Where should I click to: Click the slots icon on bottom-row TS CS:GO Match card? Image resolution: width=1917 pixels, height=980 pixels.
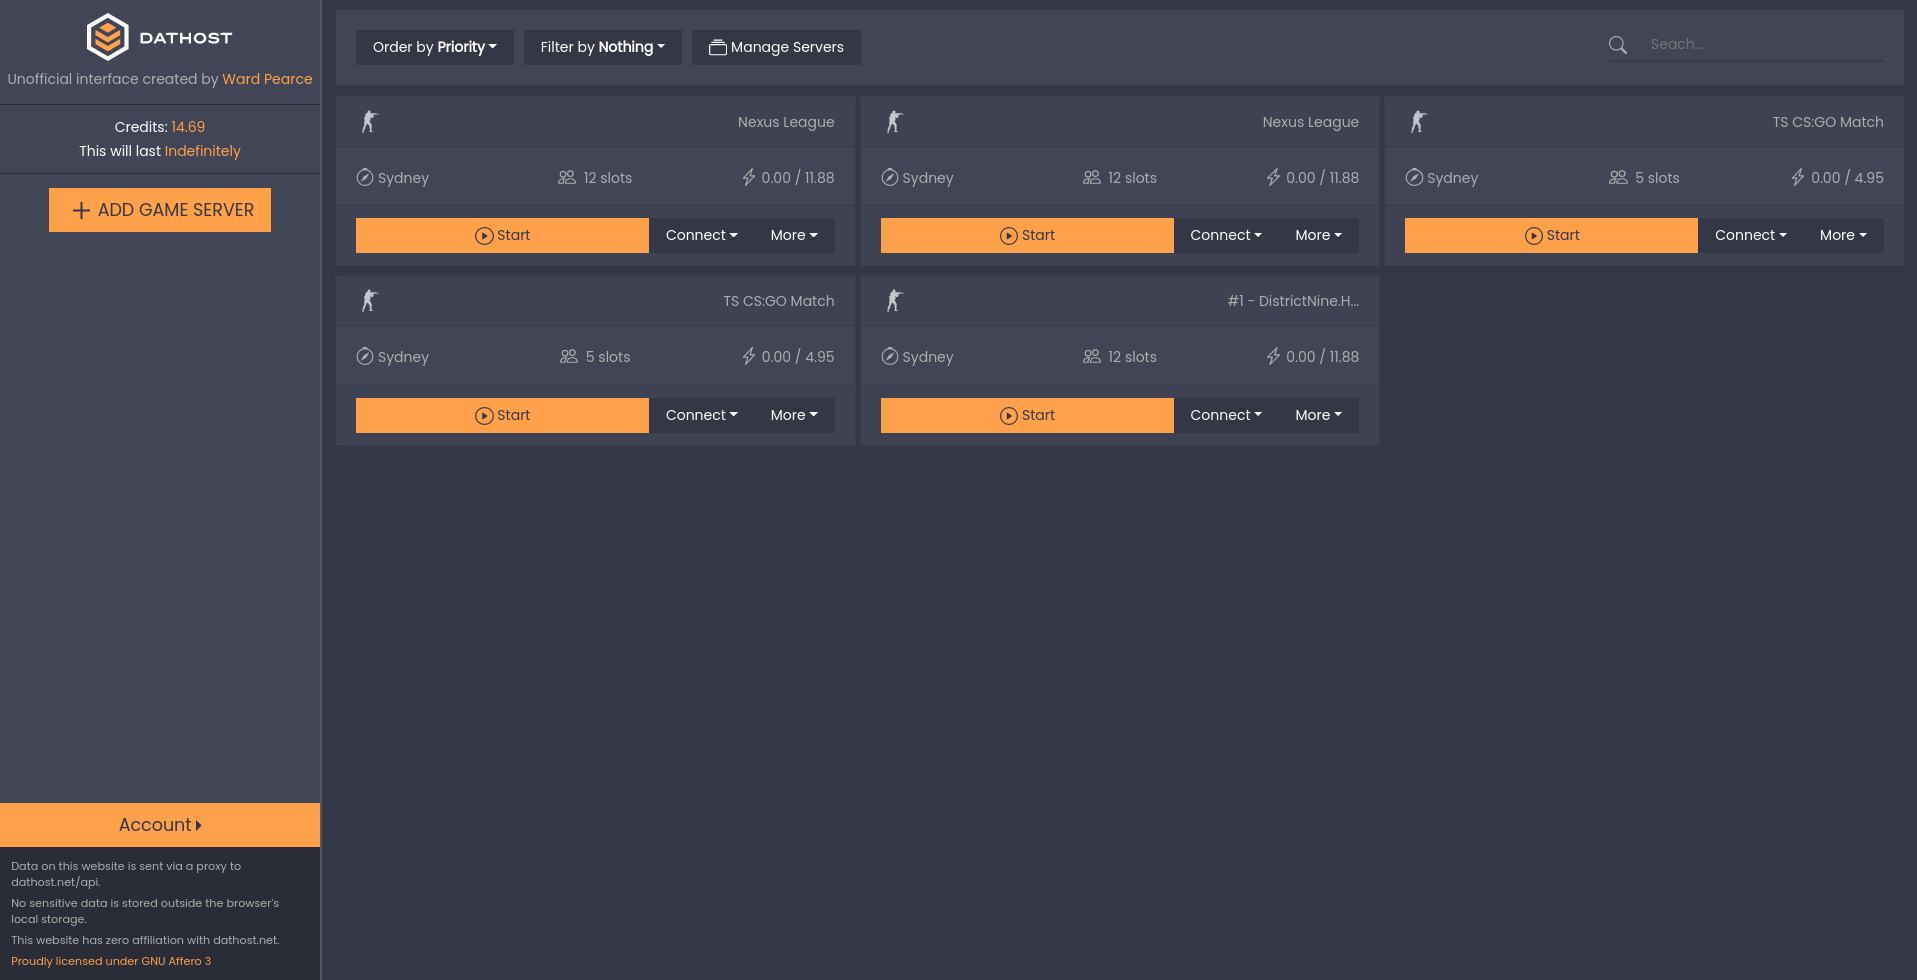569,357
